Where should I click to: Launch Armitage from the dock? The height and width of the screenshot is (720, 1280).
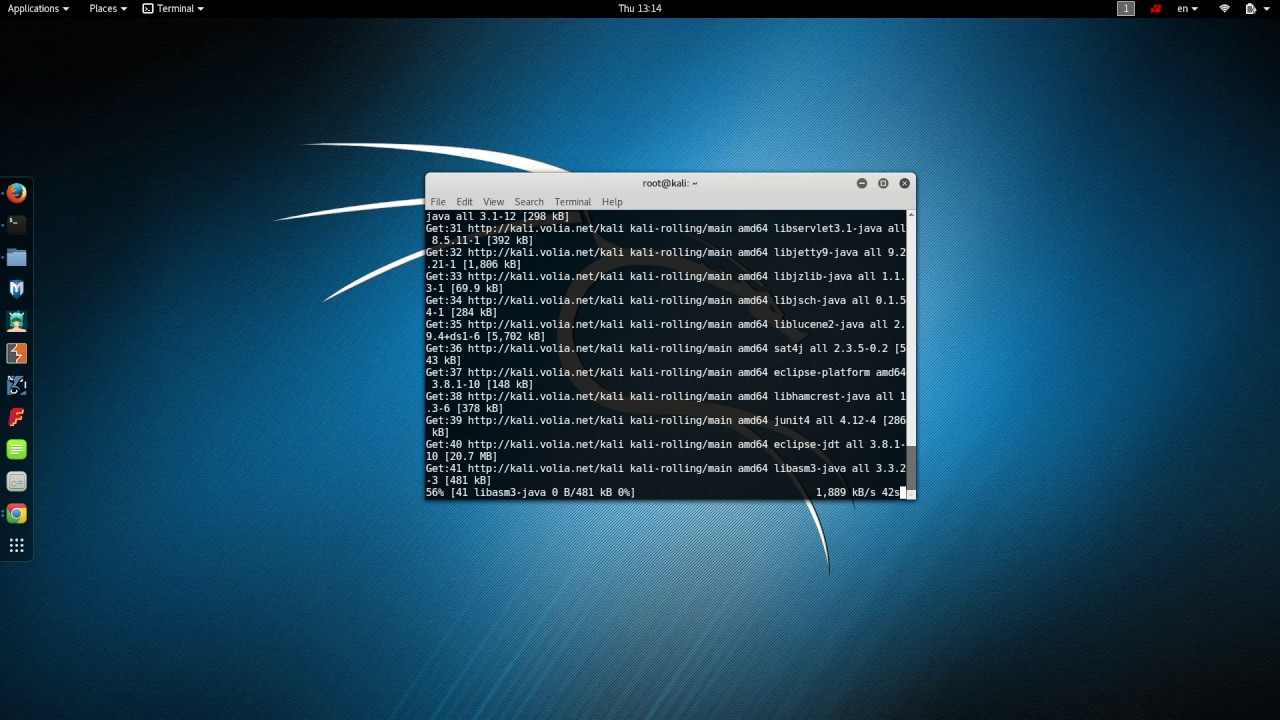tap(16, 321)
